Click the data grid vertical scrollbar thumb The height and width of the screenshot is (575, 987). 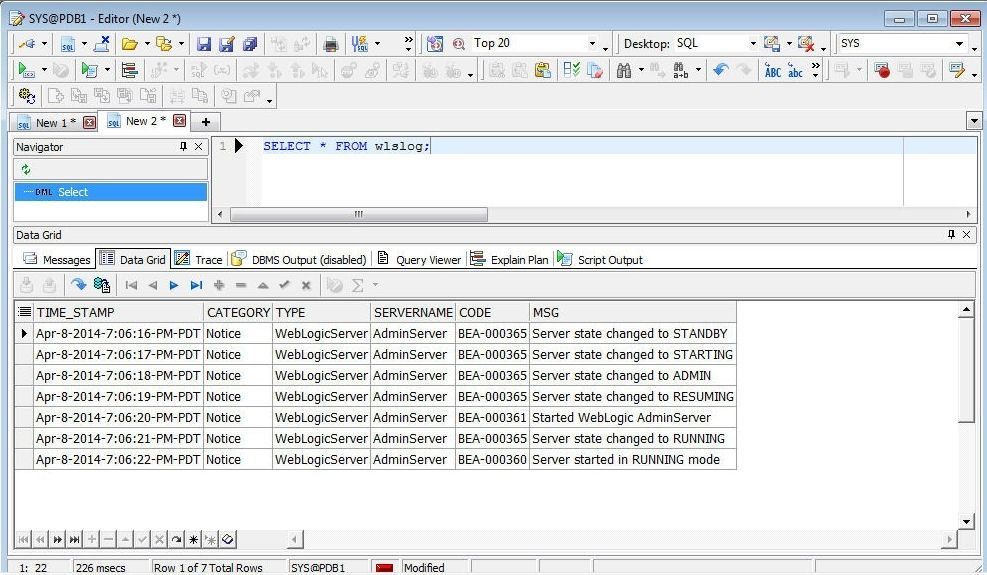[966, 370]
